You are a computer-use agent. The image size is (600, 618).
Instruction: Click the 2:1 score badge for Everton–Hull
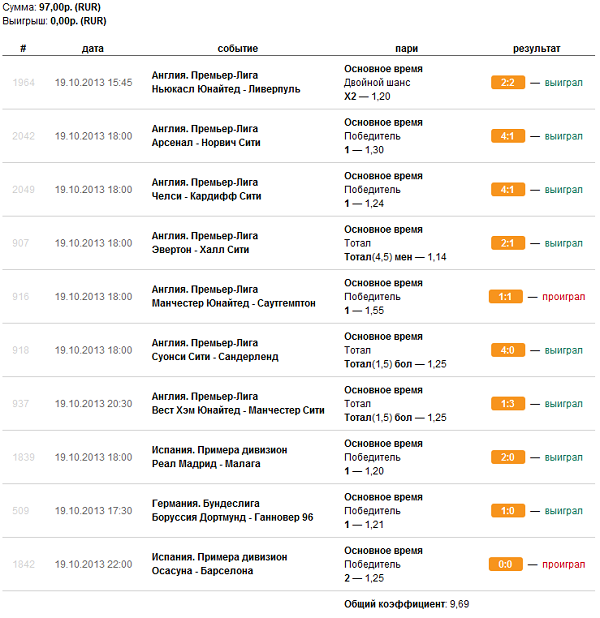pos(507,243)
